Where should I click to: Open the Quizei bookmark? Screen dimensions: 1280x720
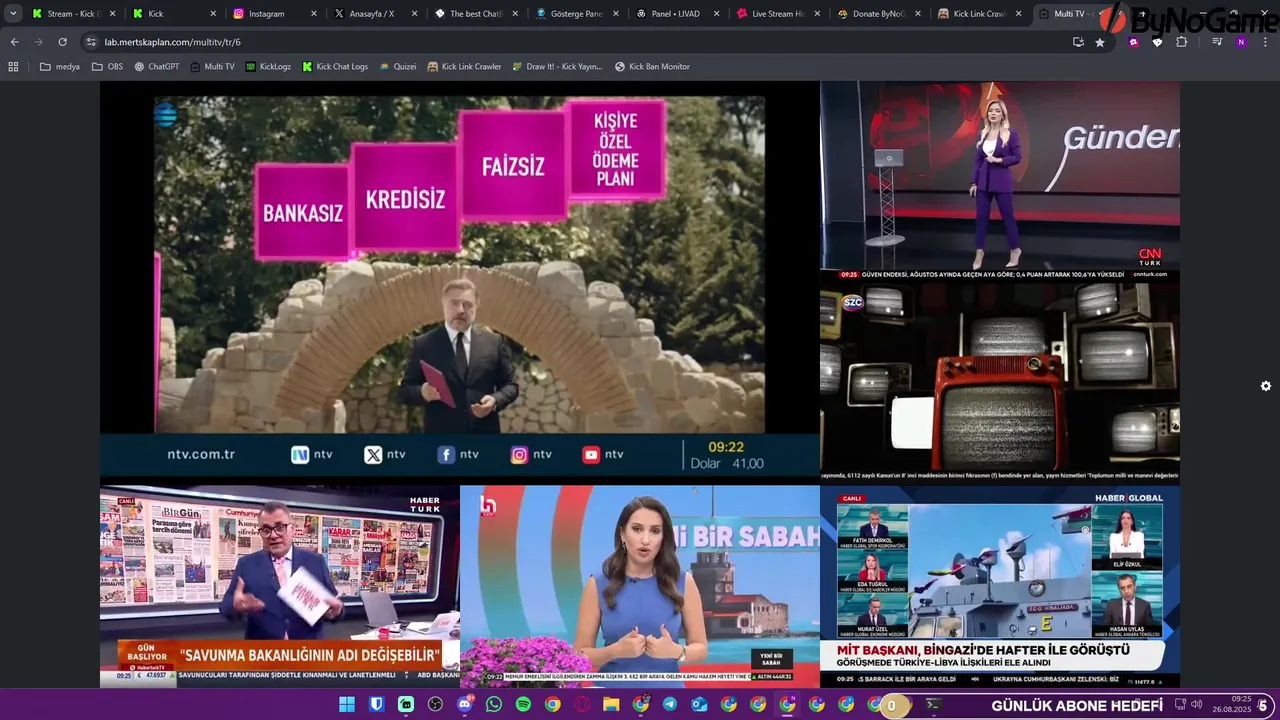point(398,67)
